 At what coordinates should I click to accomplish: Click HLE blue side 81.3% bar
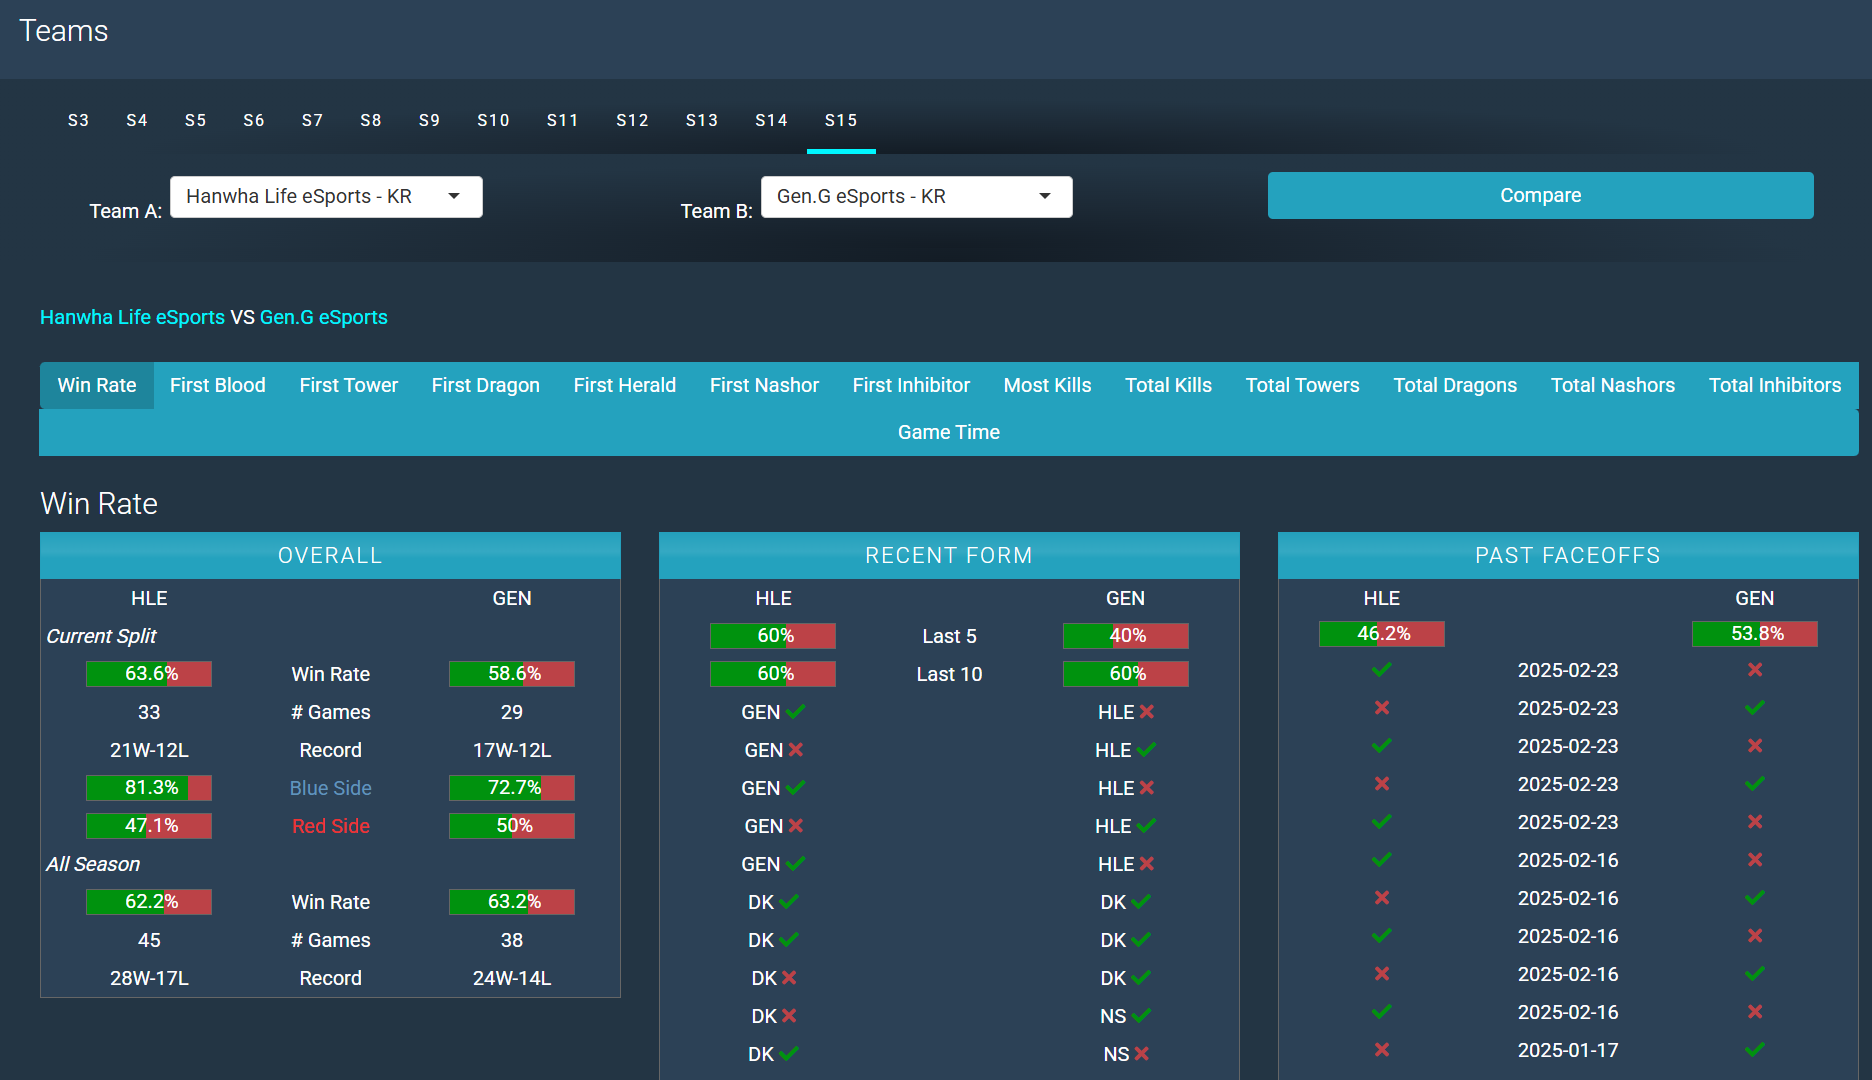pos(149,788)
